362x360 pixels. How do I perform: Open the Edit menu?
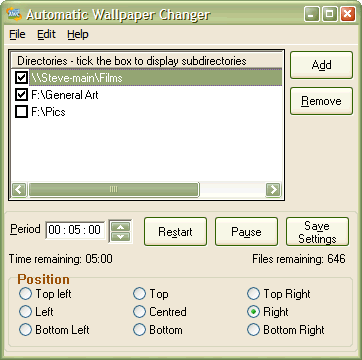pos(46,34)
